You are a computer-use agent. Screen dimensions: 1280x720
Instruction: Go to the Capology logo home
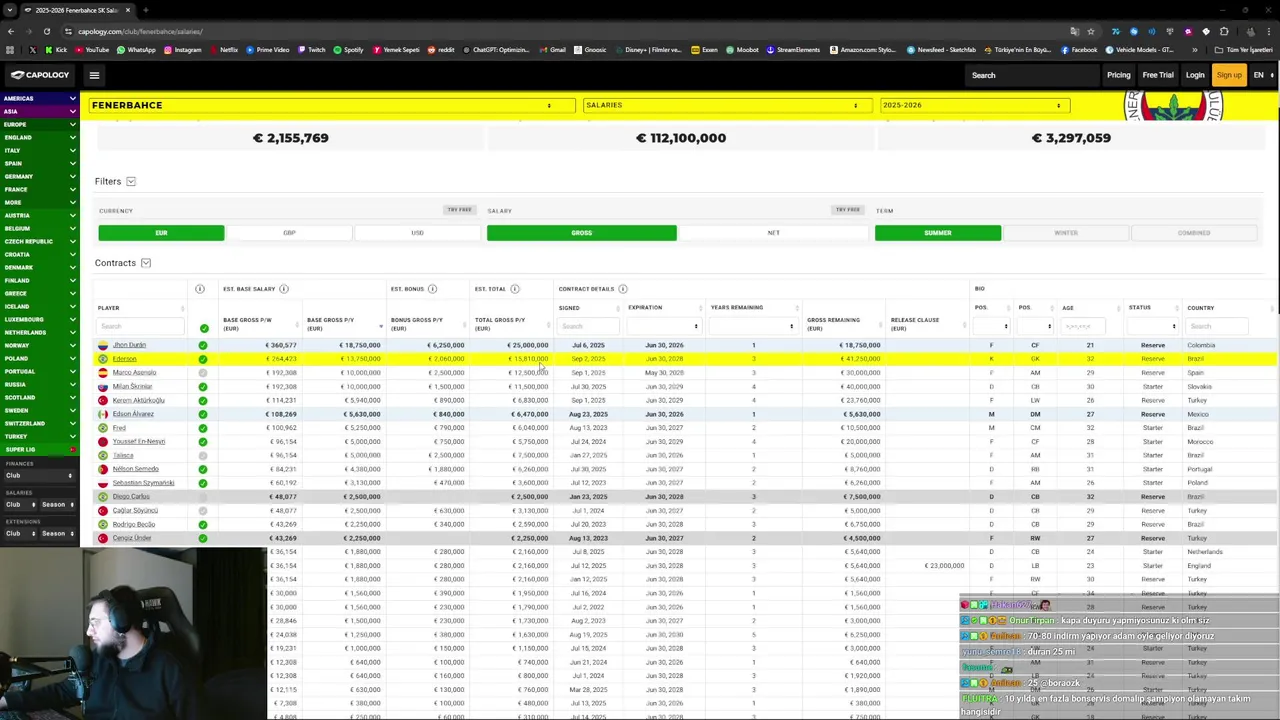40,75
